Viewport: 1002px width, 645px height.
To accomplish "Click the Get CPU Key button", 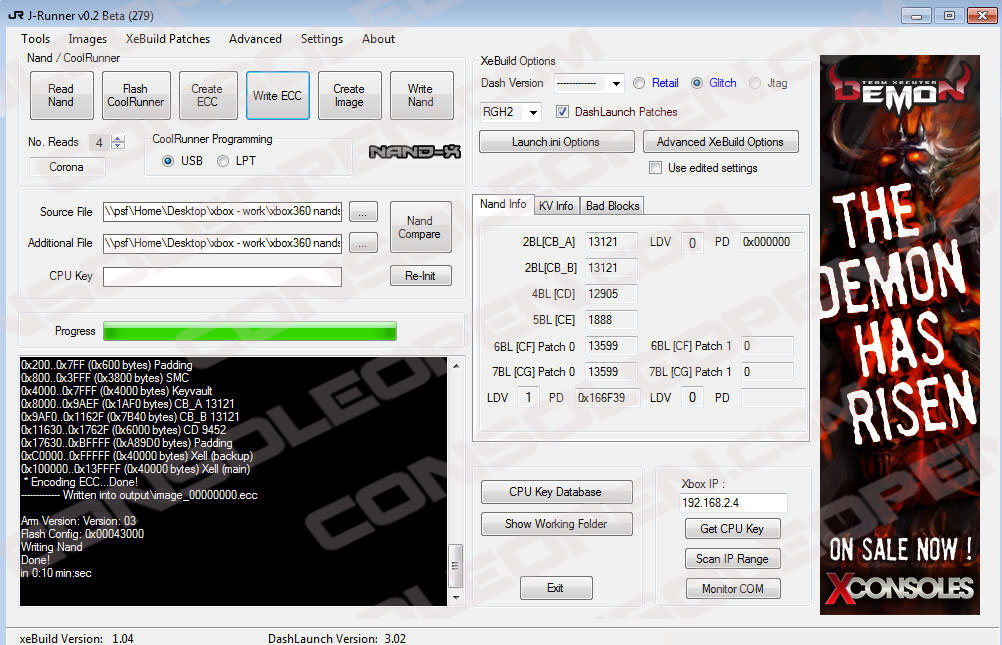I will [x=732, y=529].
